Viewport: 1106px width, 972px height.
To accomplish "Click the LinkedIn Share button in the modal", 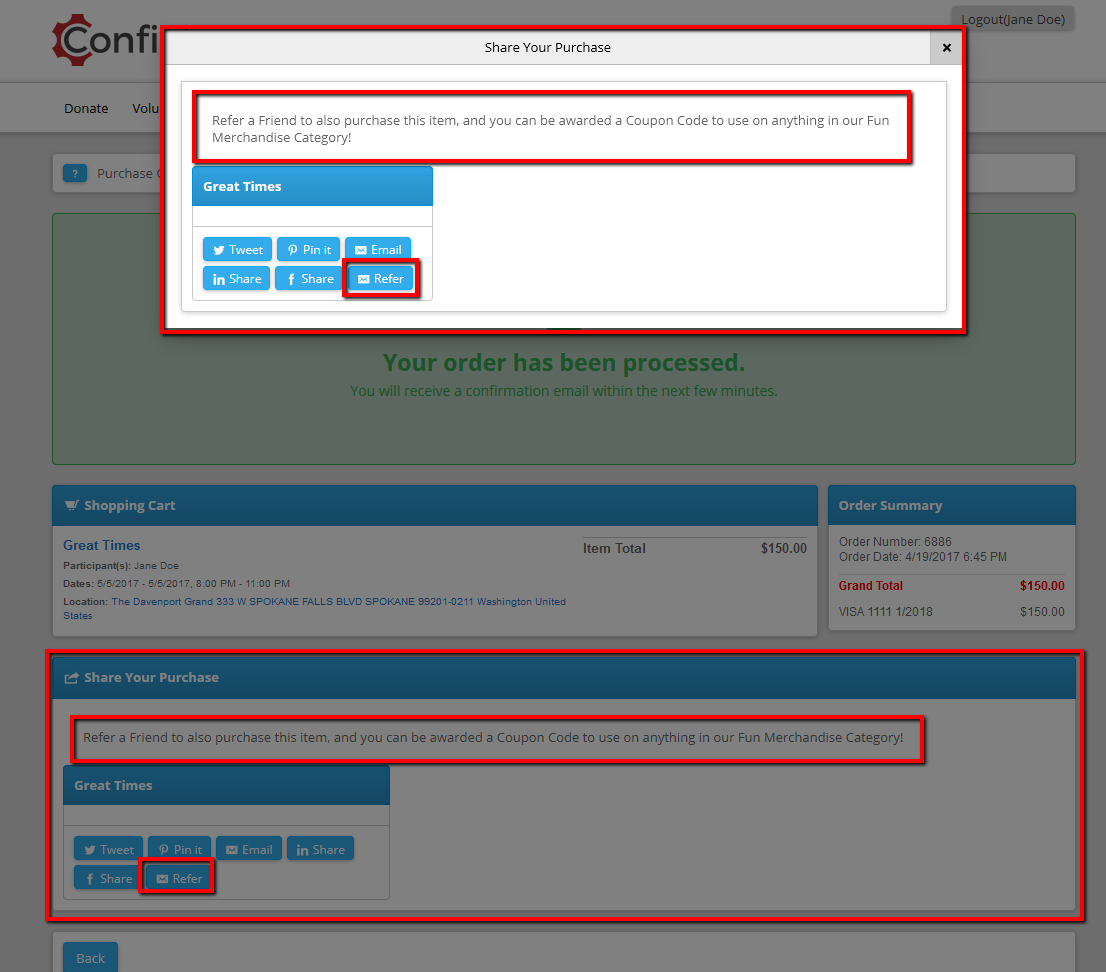I will coord(236,279).
